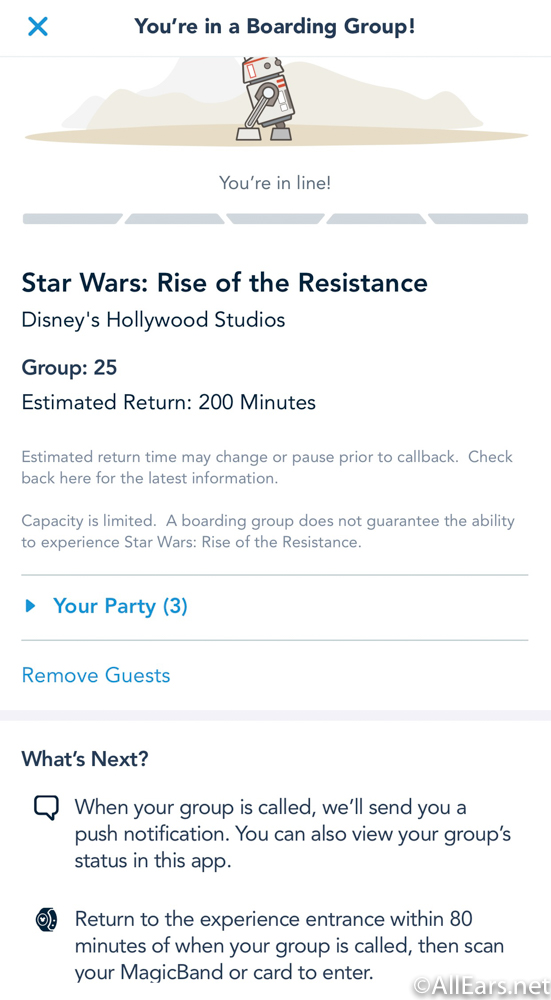Tap Disney's Hollywood Studios park name
The image size is (551, 1000).
[153, 320]
